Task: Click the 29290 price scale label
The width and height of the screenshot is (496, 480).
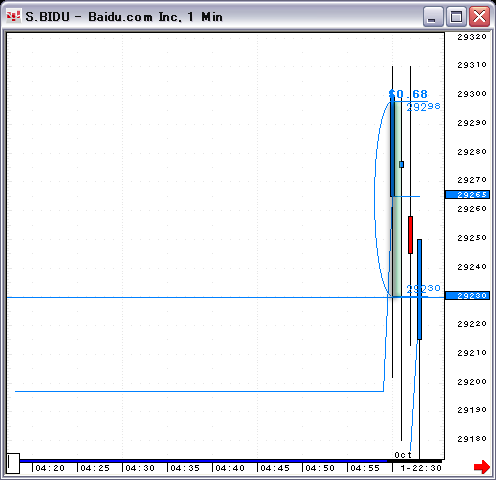Action: click(472, 123)
